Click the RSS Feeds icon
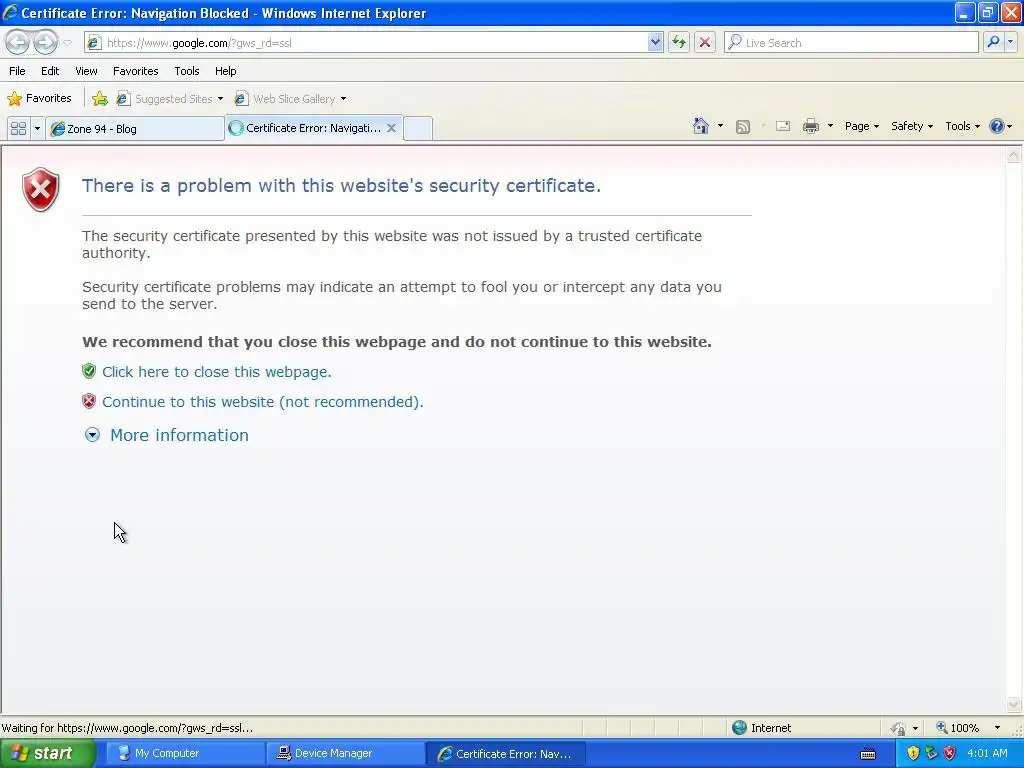 pyautogui.click(x=743, y=127)
